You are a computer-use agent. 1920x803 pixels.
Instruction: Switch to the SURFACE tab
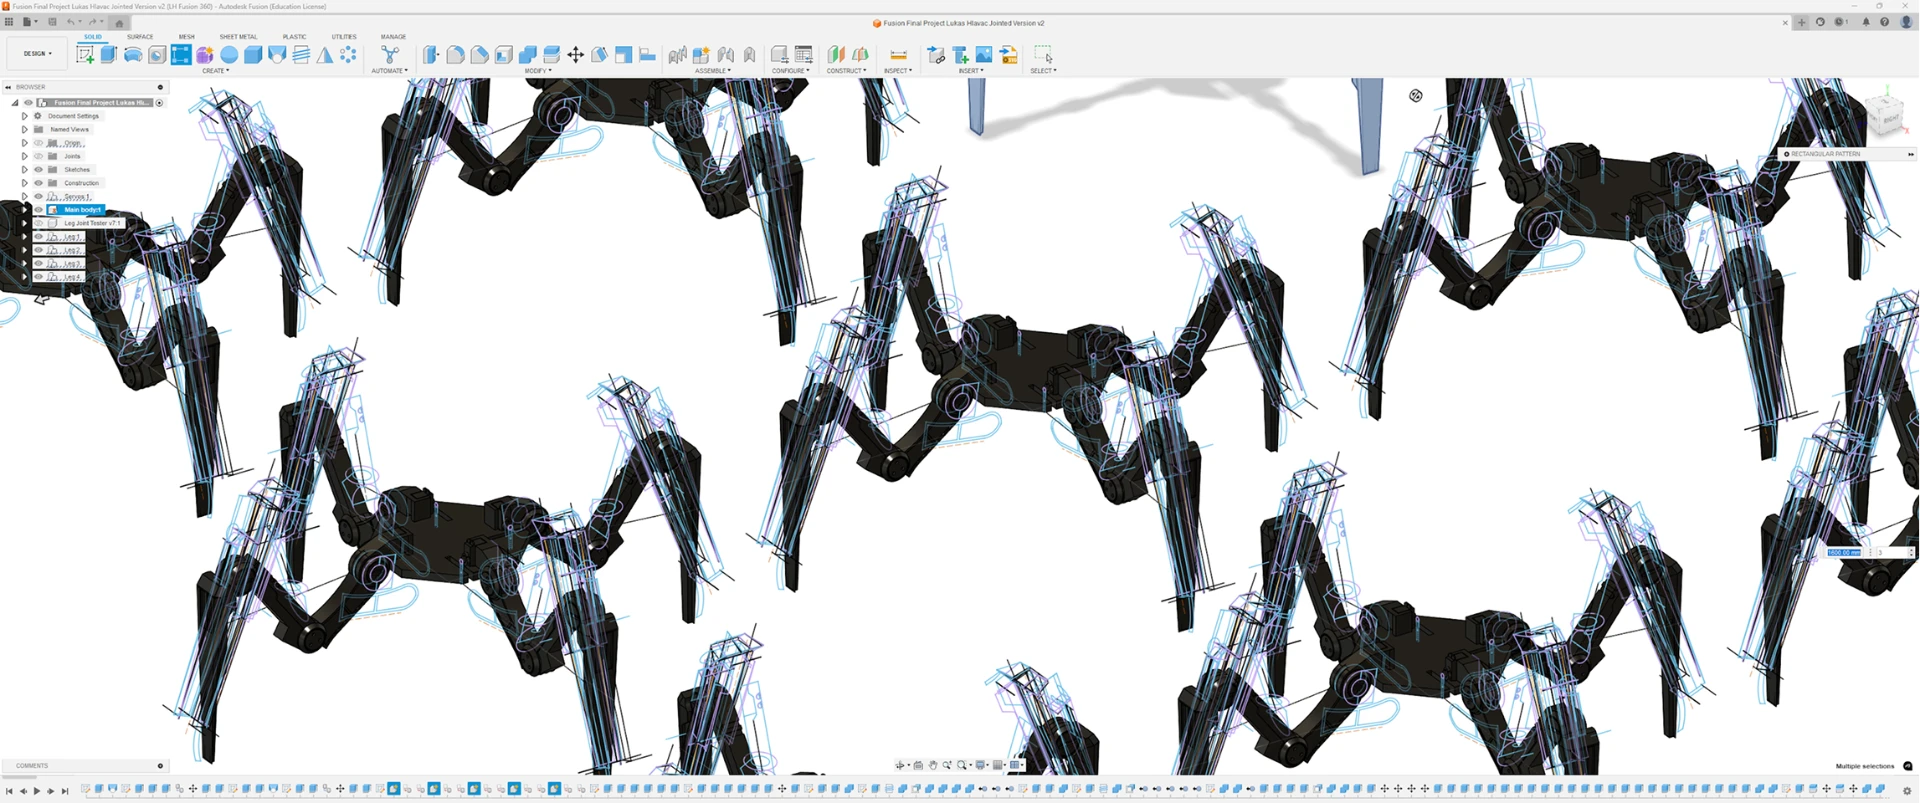(x=140, y=37)
